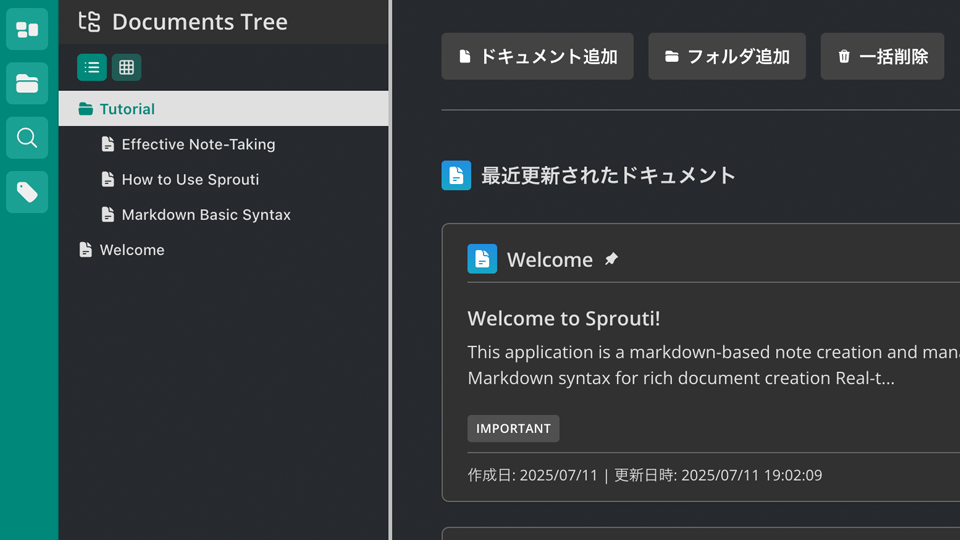Click the Welcome to Sprouti! heading
The image size is (960, 540).
click(x=564, y=318)
